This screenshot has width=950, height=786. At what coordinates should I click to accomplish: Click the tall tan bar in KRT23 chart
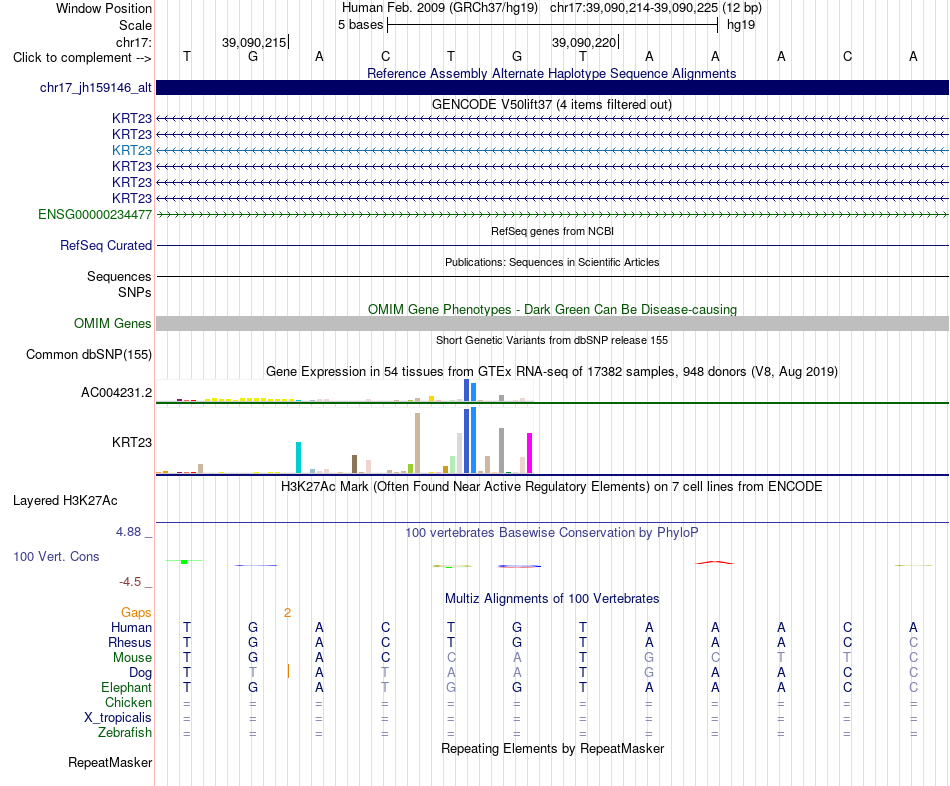[x=417, y=443]
